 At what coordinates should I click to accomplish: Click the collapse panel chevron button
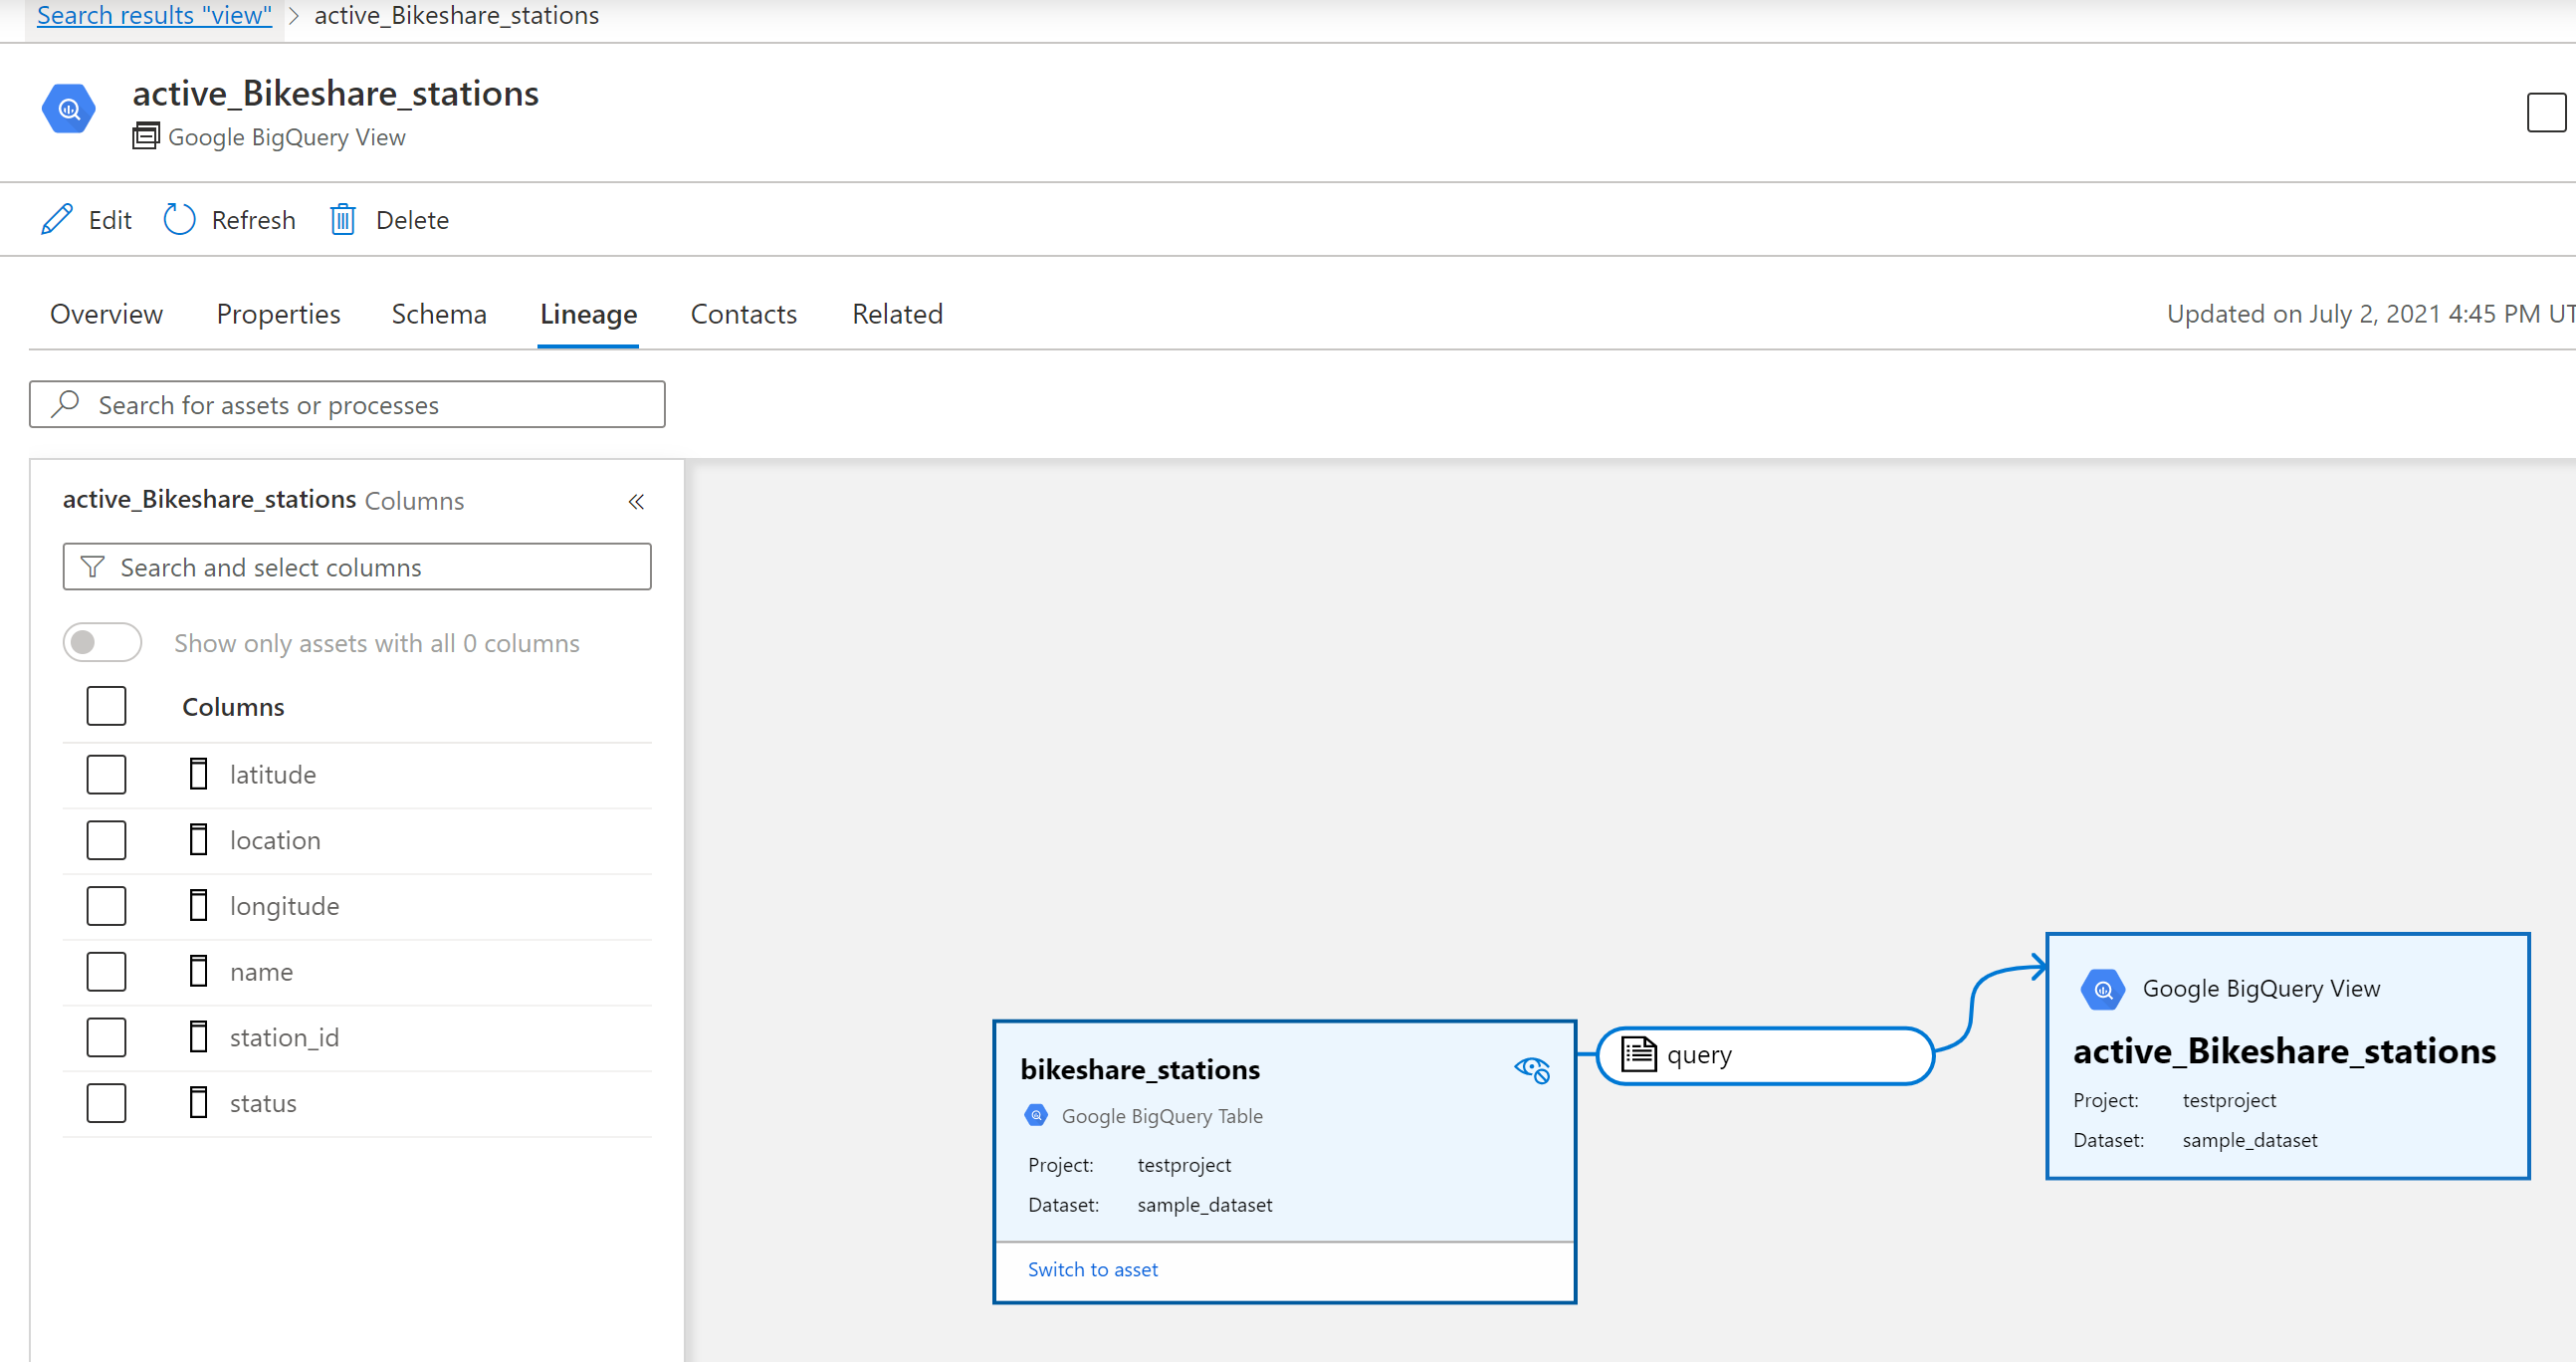(x=637, y=501)
